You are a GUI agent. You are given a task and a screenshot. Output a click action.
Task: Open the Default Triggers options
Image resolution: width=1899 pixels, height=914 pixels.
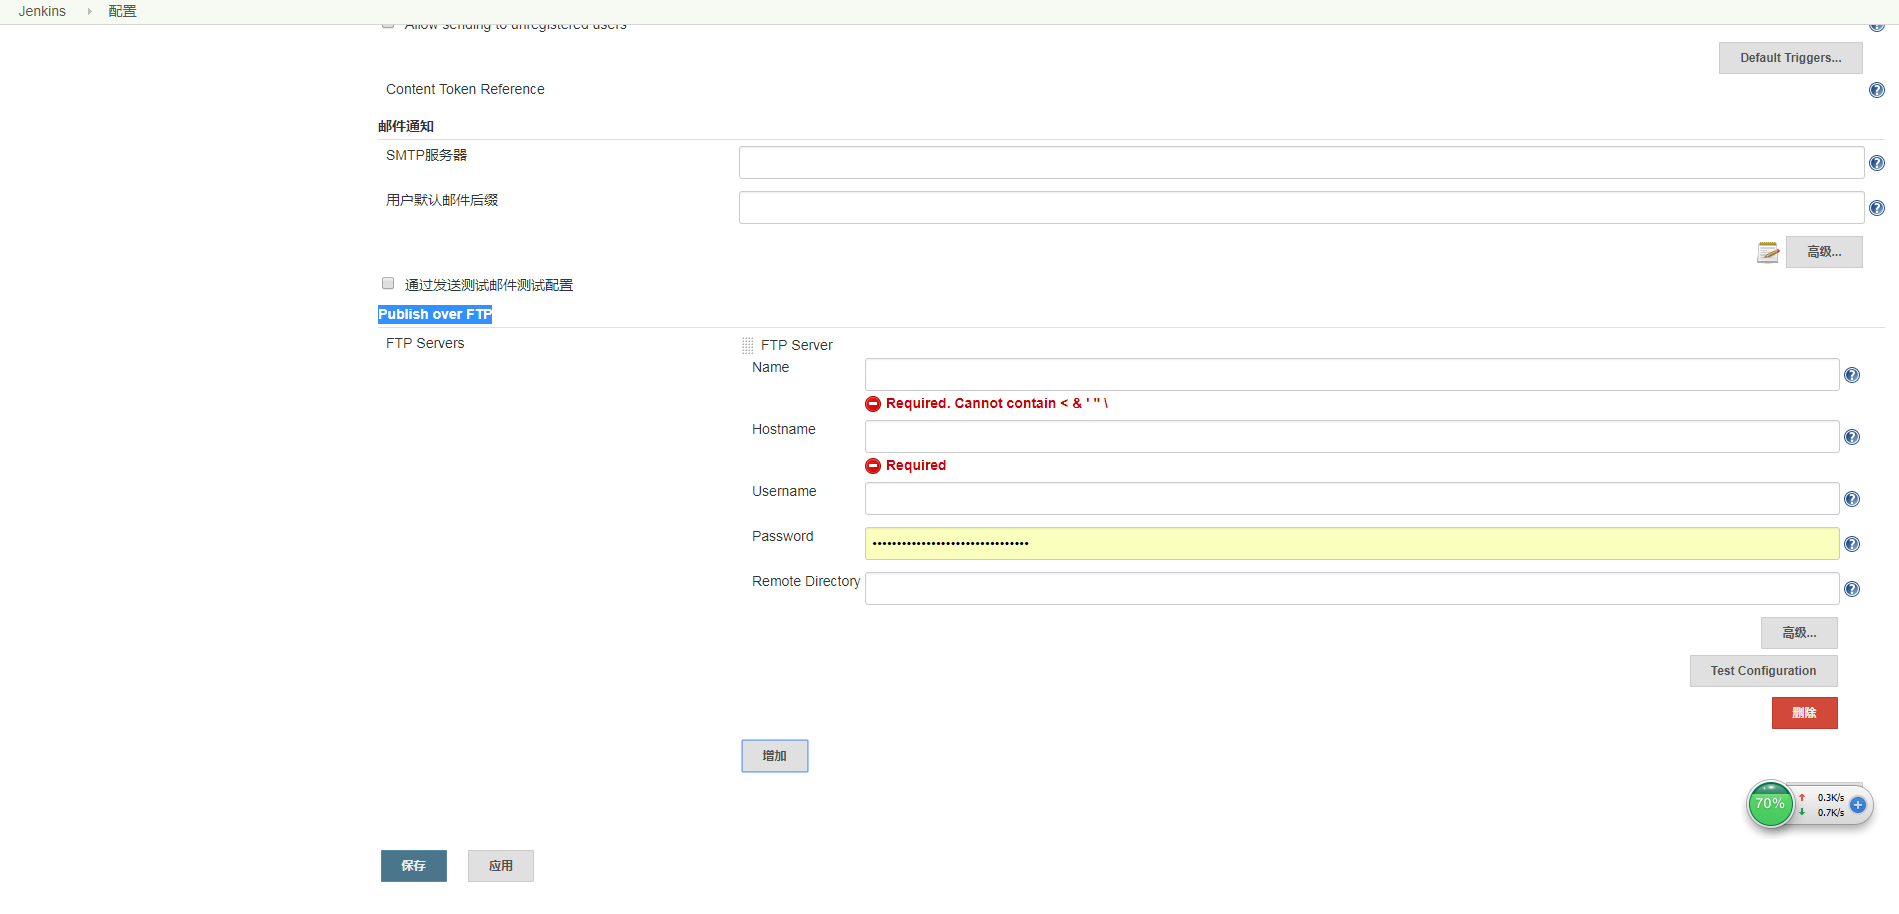(1789, 58)
